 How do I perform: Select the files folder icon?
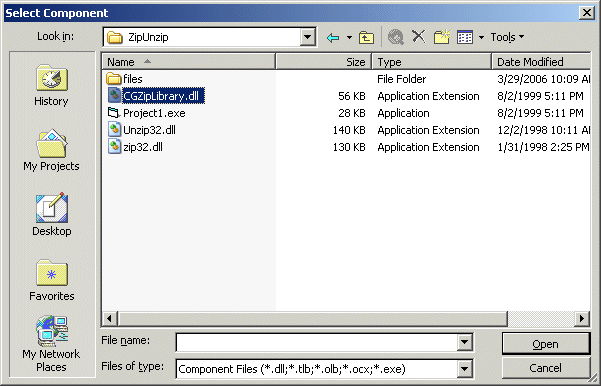pos(113,79)
